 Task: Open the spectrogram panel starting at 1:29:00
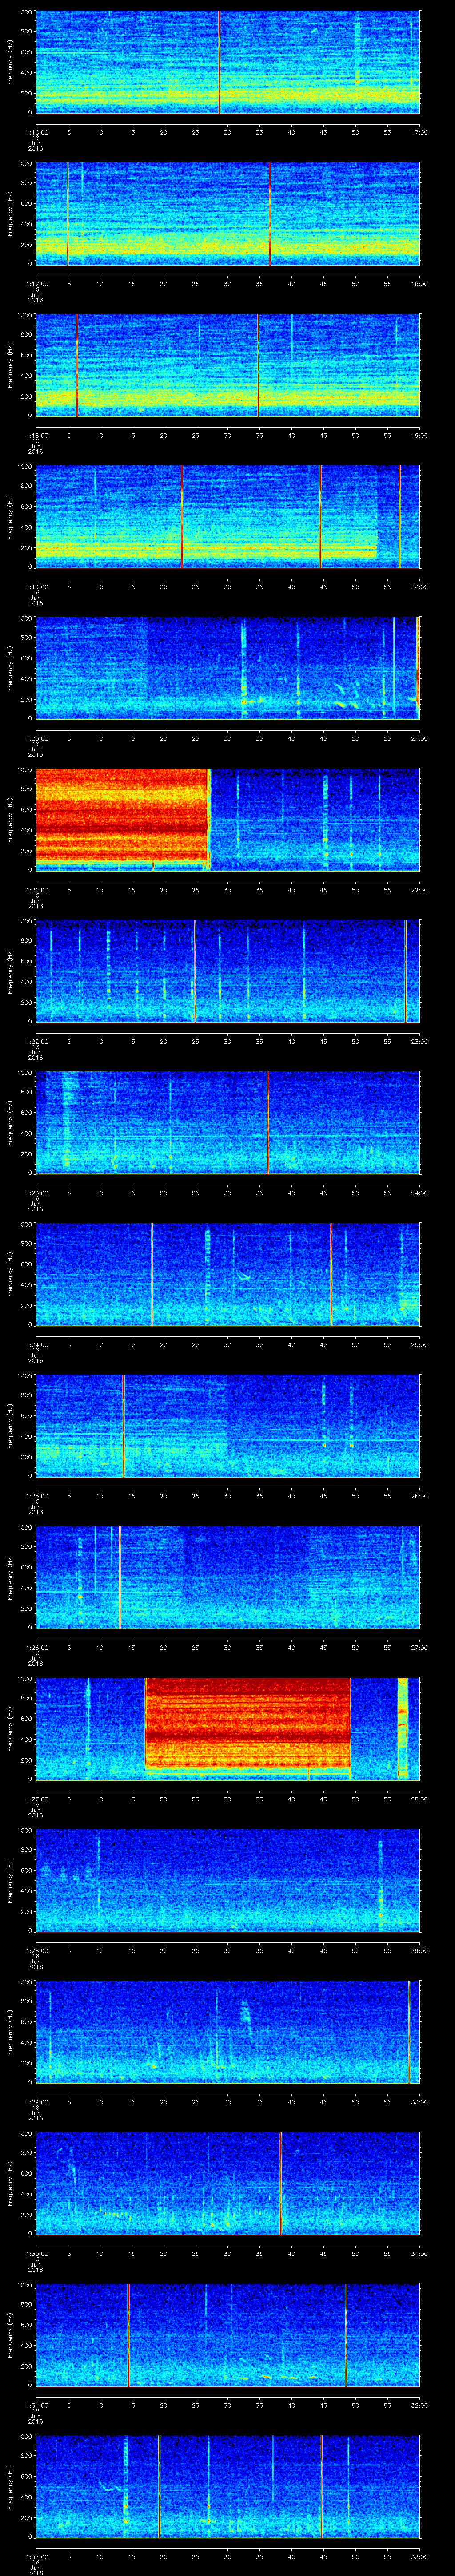pyautogui.click(x=227, y=2032)
